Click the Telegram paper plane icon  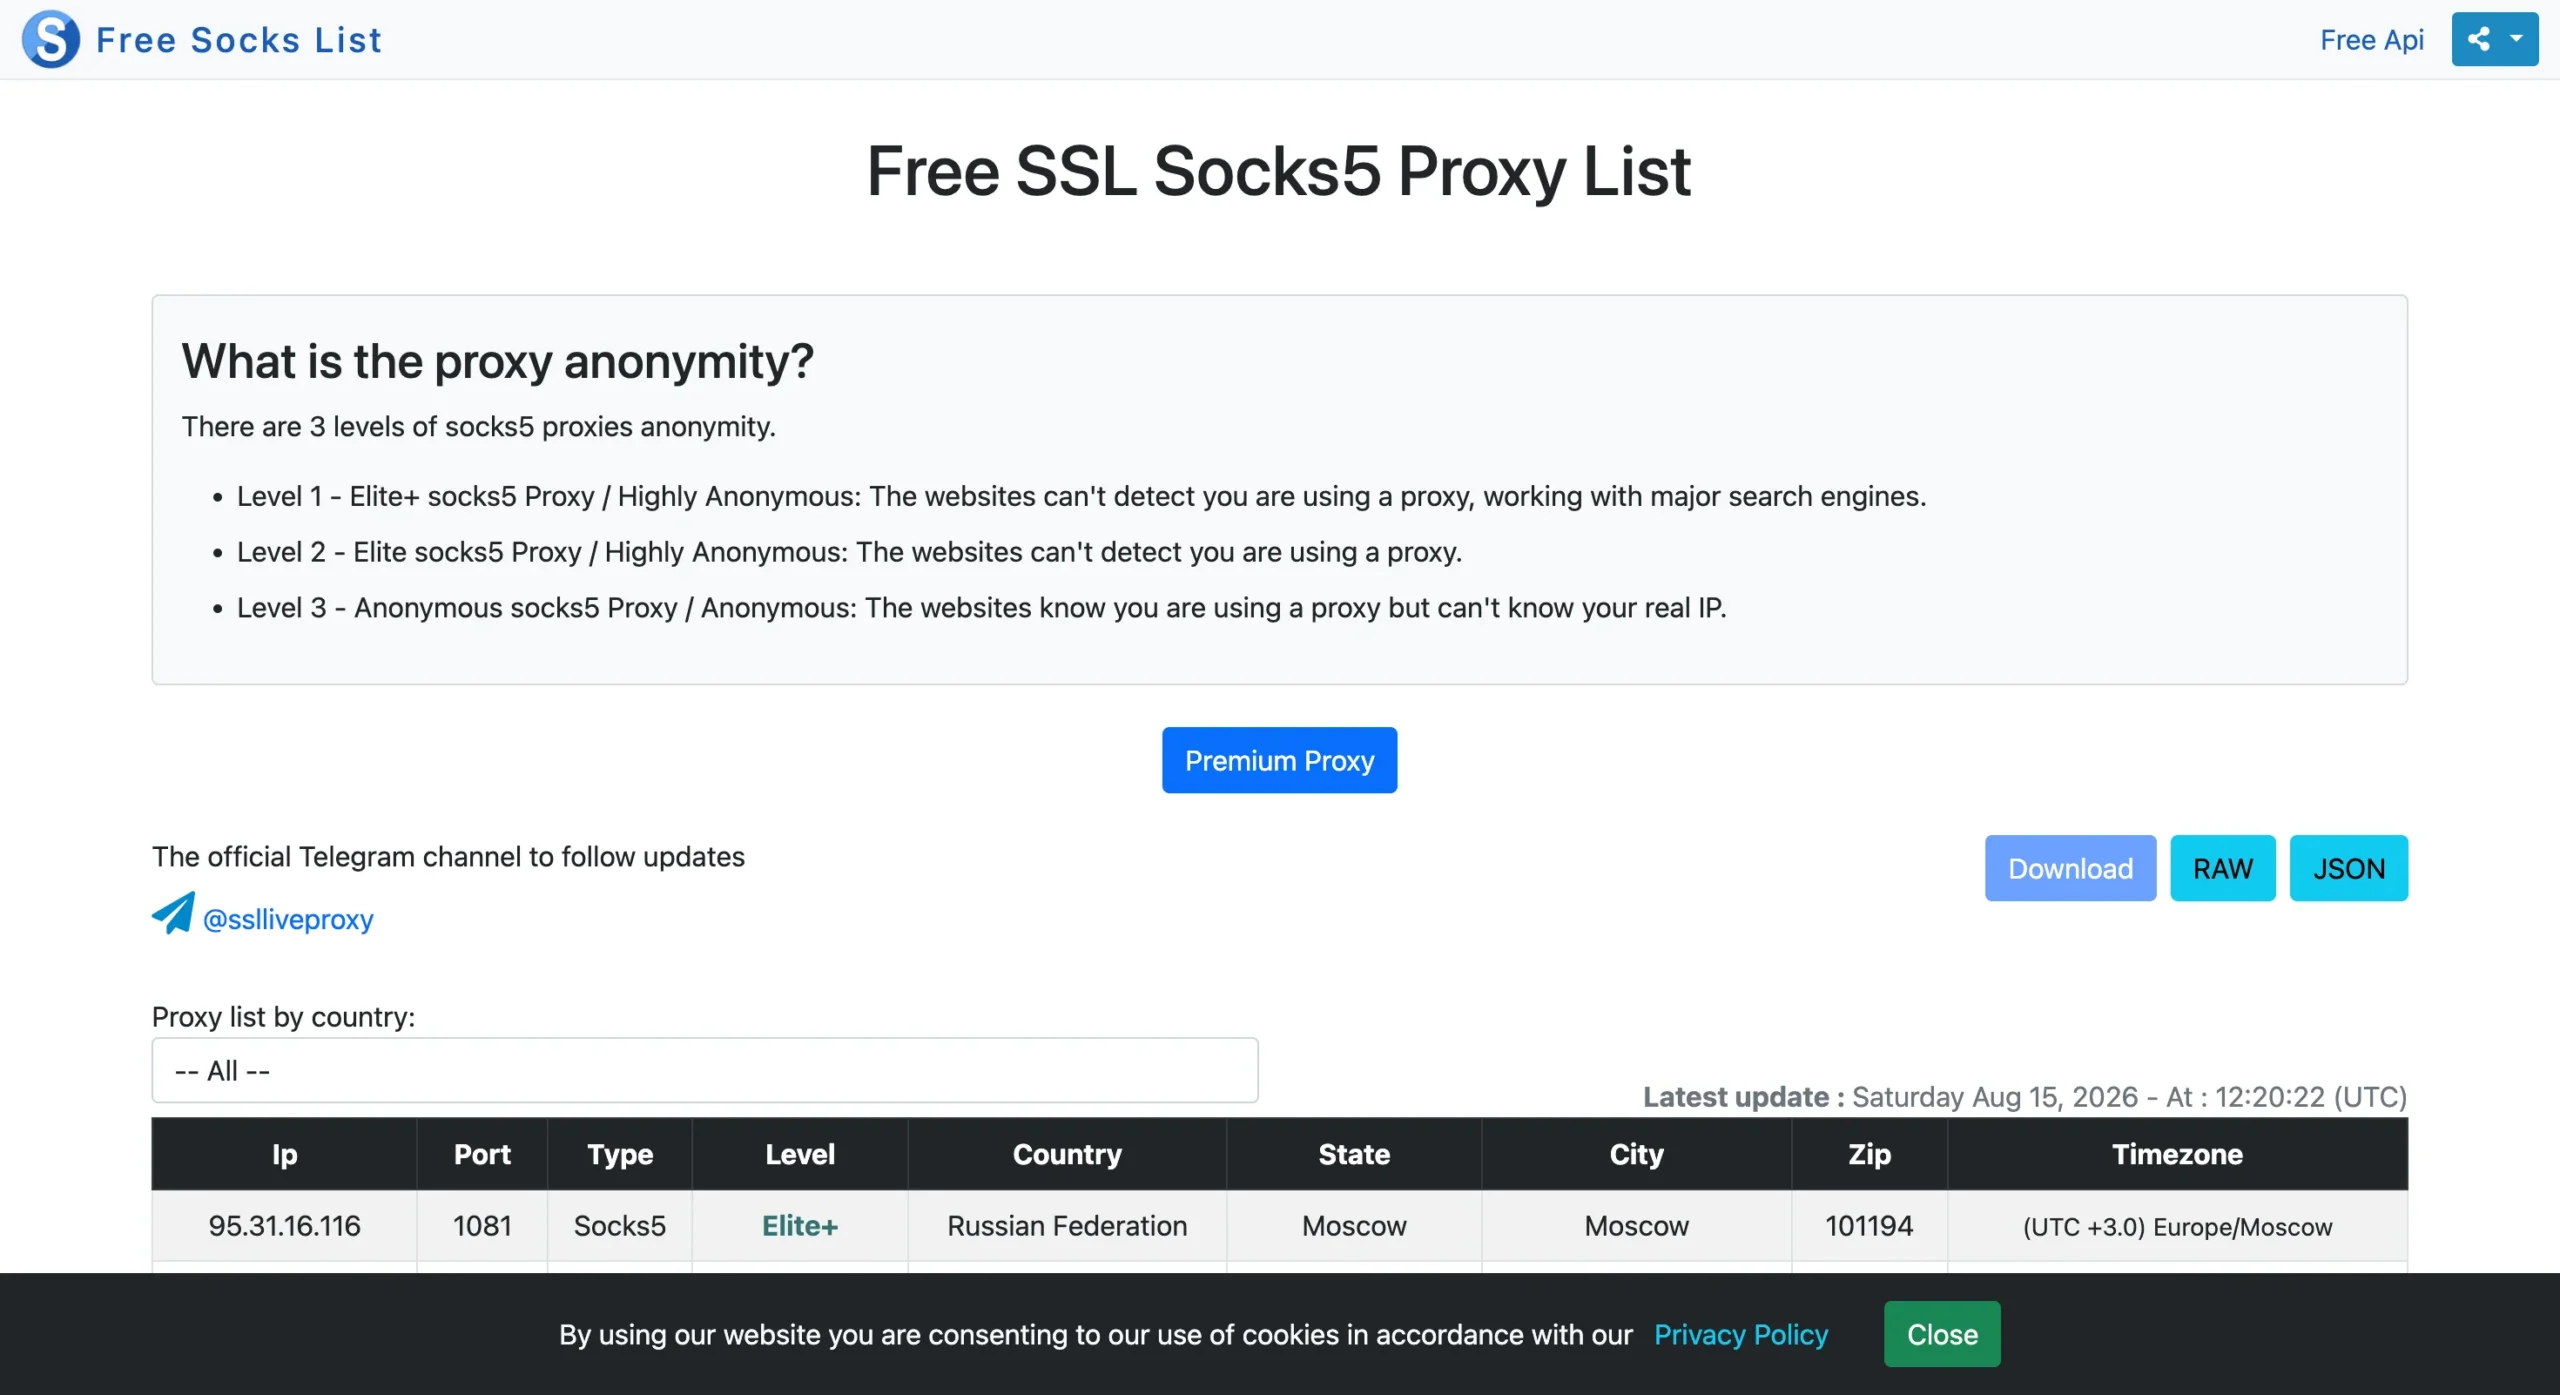point(174,913)
